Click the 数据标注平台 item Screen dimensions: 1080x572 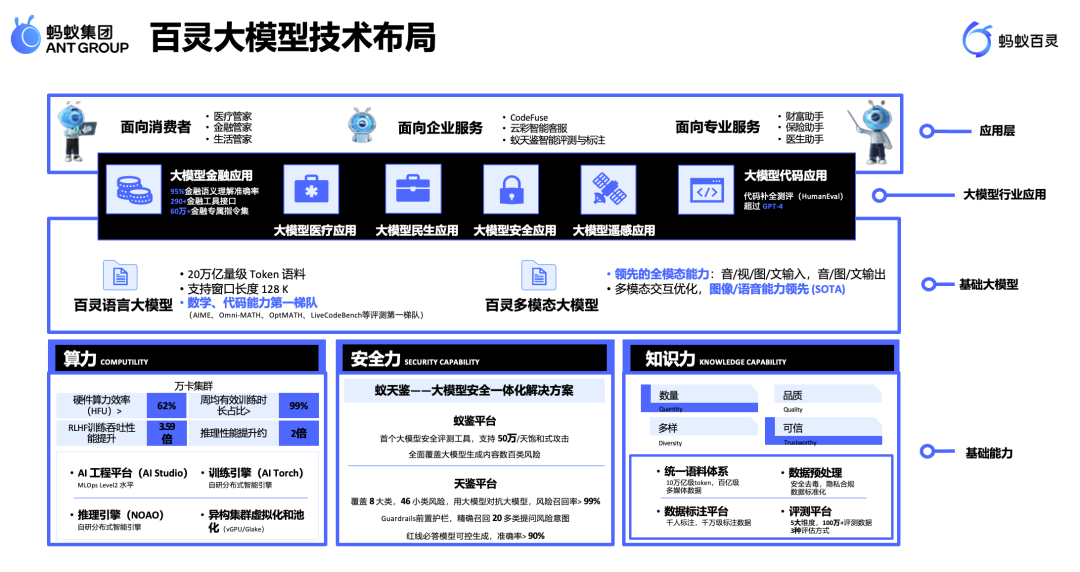[703, 515]
